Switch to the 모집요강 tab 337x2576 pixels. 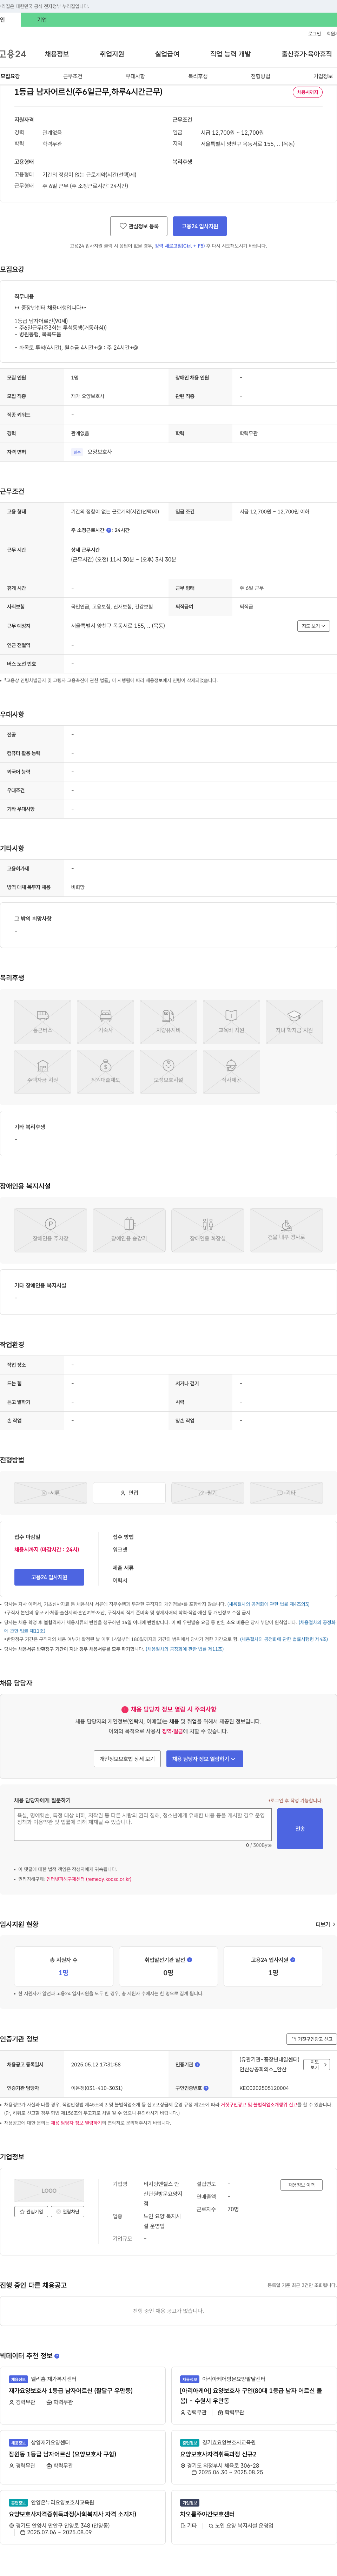point(10,76)
